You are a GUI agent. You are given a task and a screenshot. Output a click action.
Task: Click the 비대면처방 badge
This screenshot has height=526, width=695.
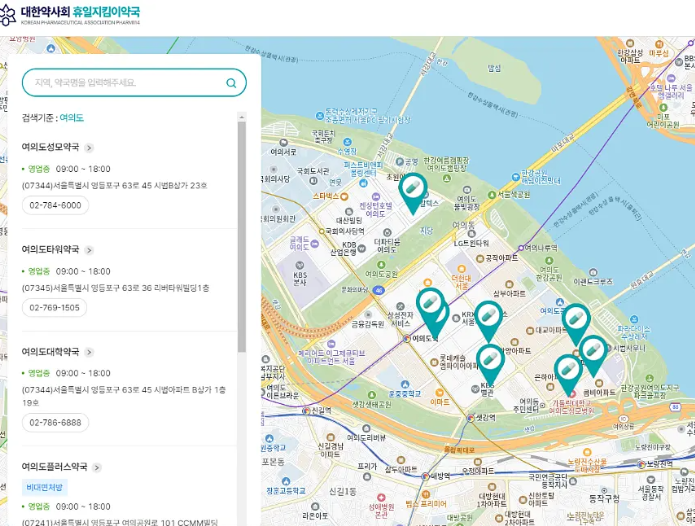[x=44, y=487]
